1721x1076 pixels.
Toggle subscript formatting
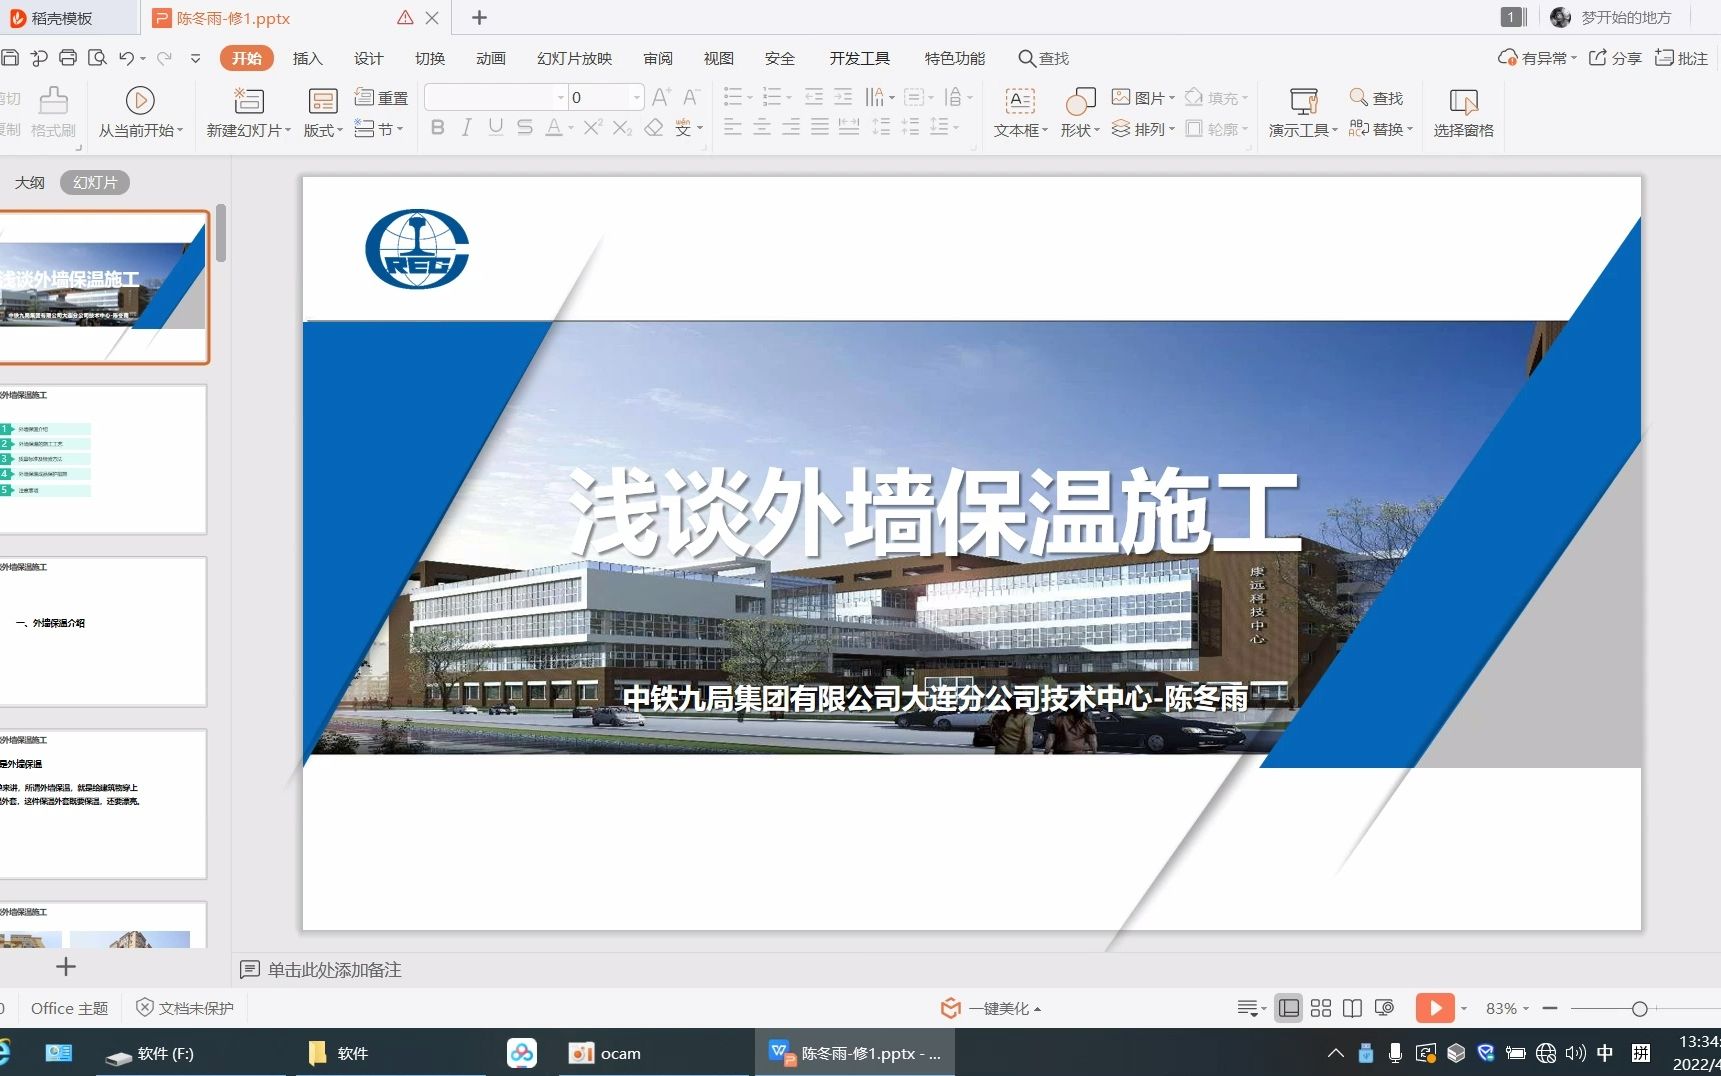point(622,128)
